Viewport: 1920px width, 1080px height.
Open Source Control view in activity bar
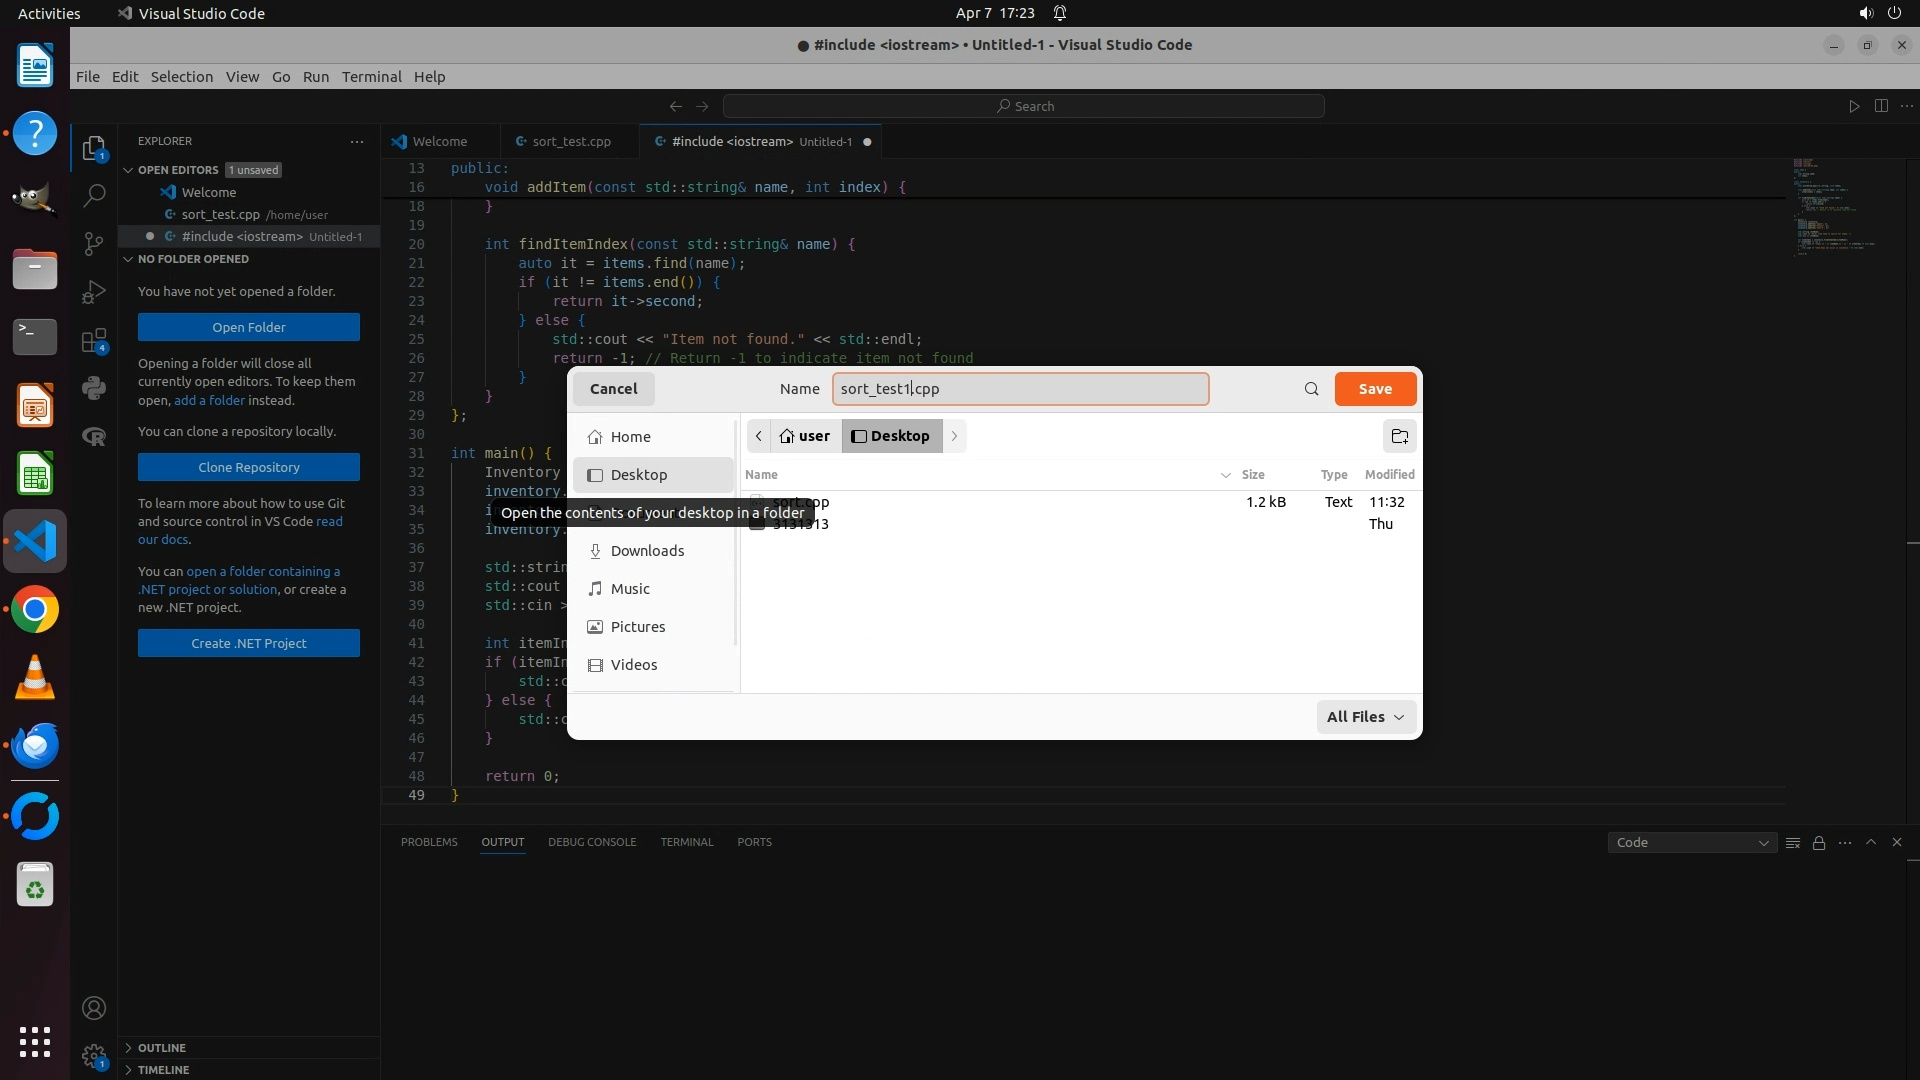click(94, 244)
